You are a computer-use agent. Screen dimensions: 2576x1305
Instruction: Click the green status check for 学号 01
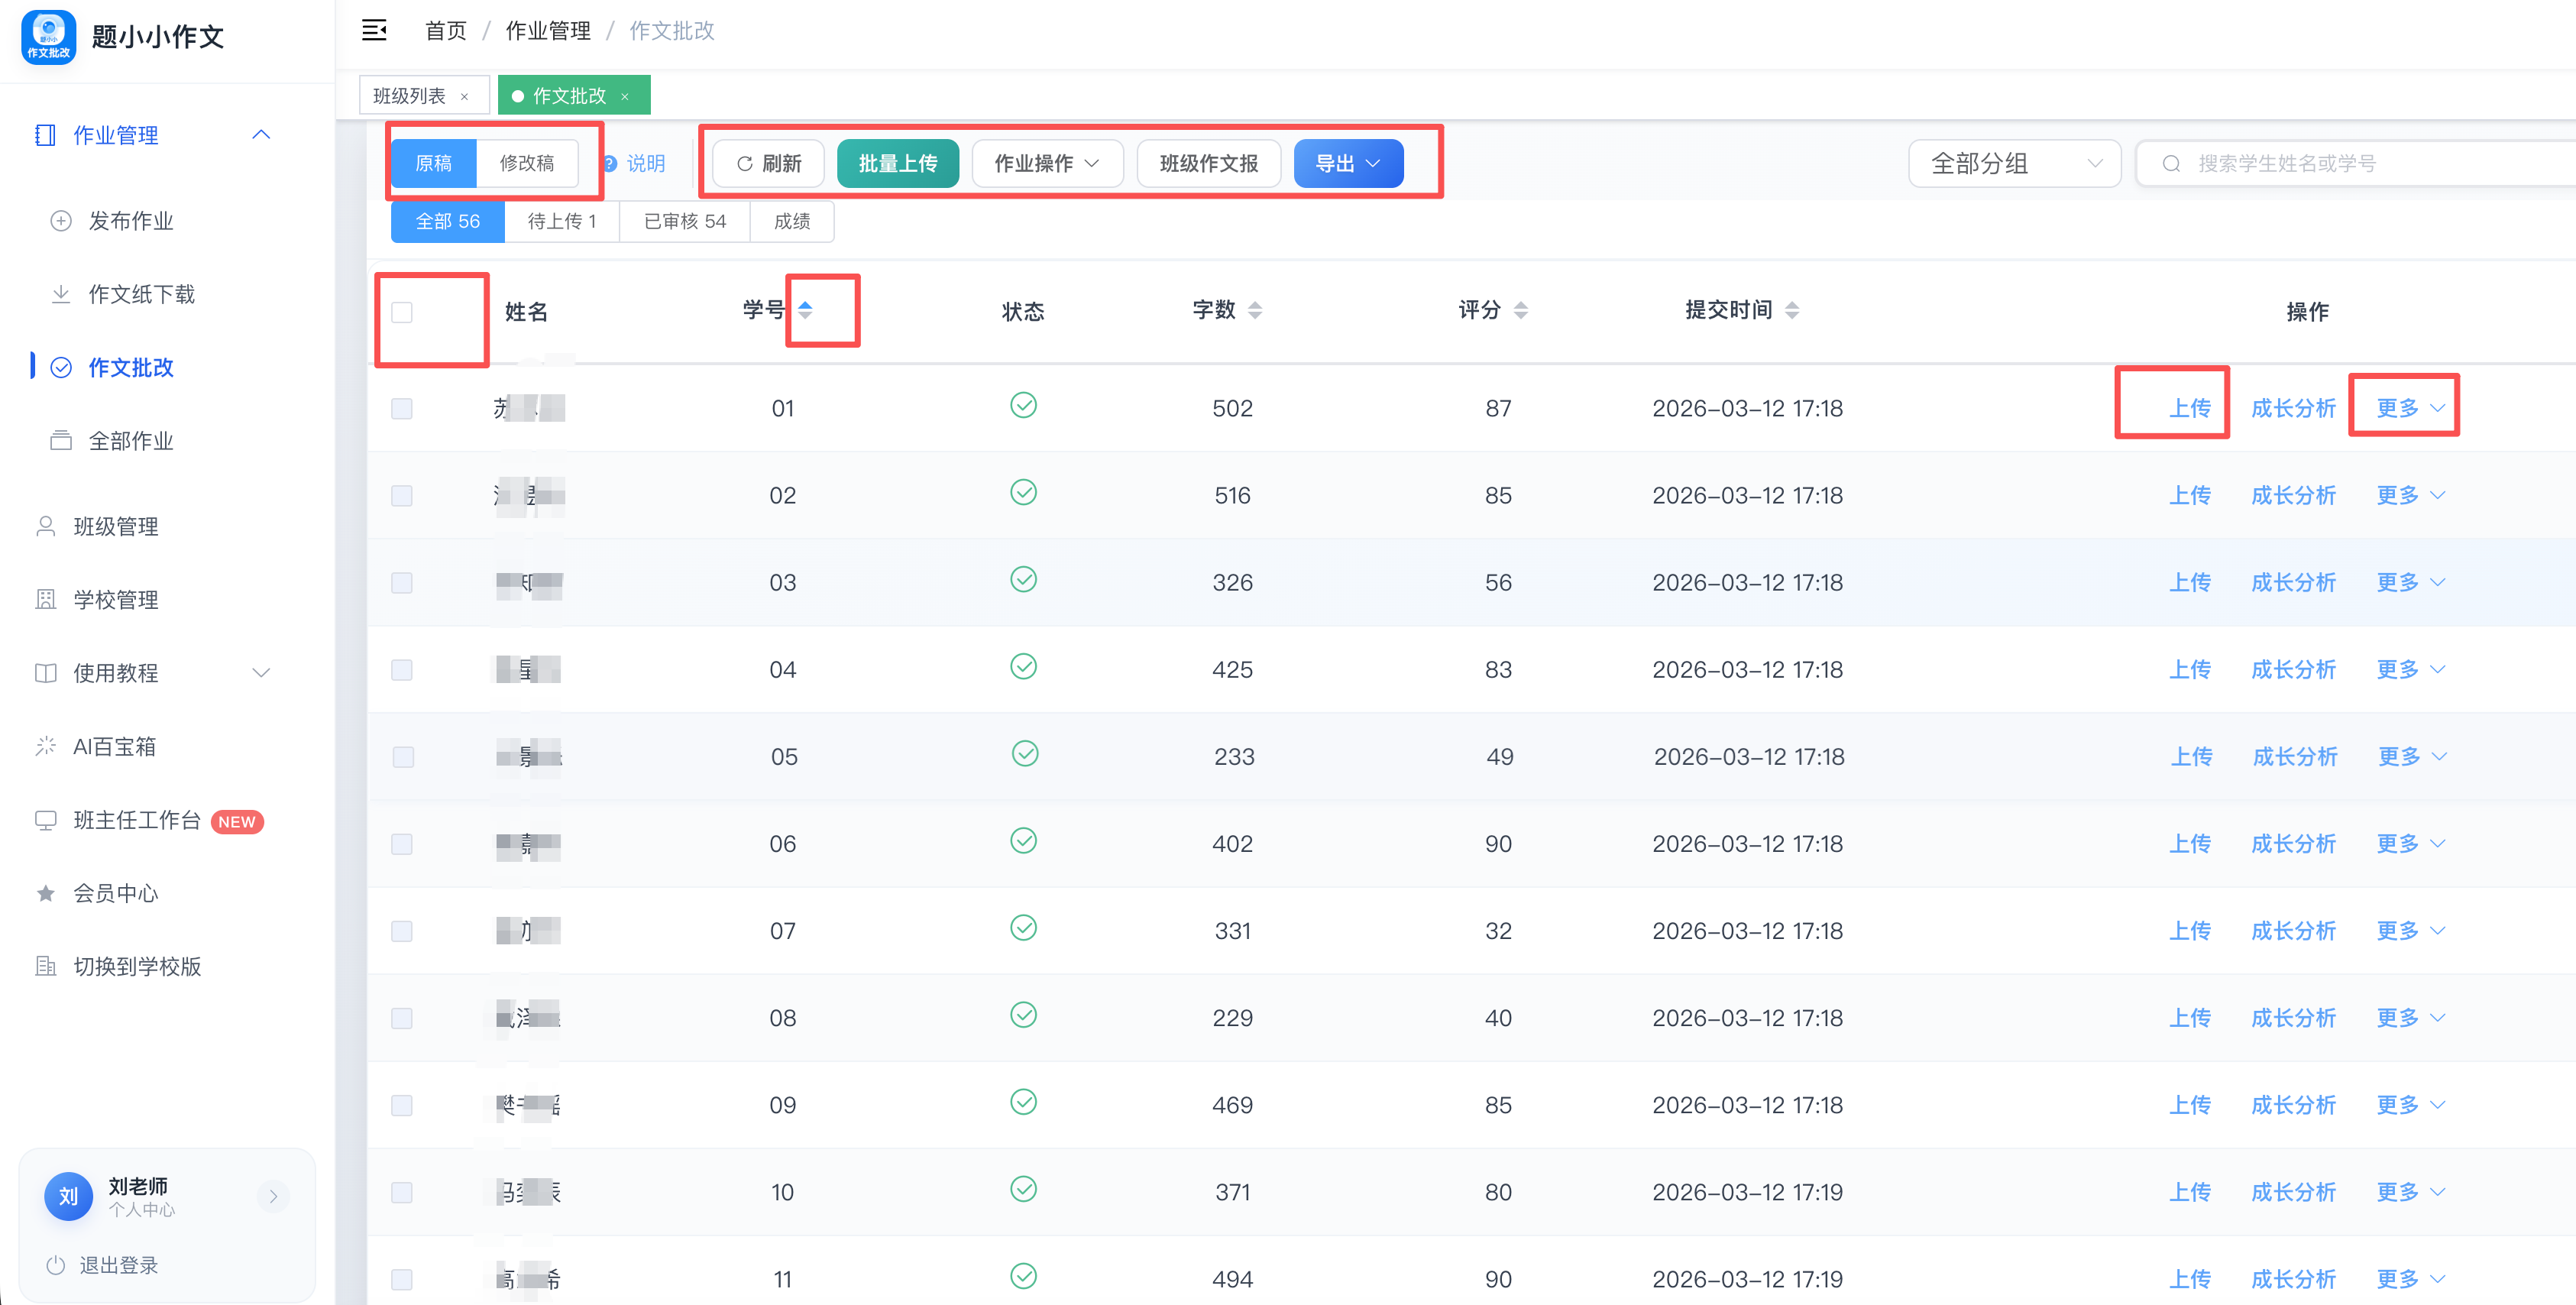[1023, 405]
